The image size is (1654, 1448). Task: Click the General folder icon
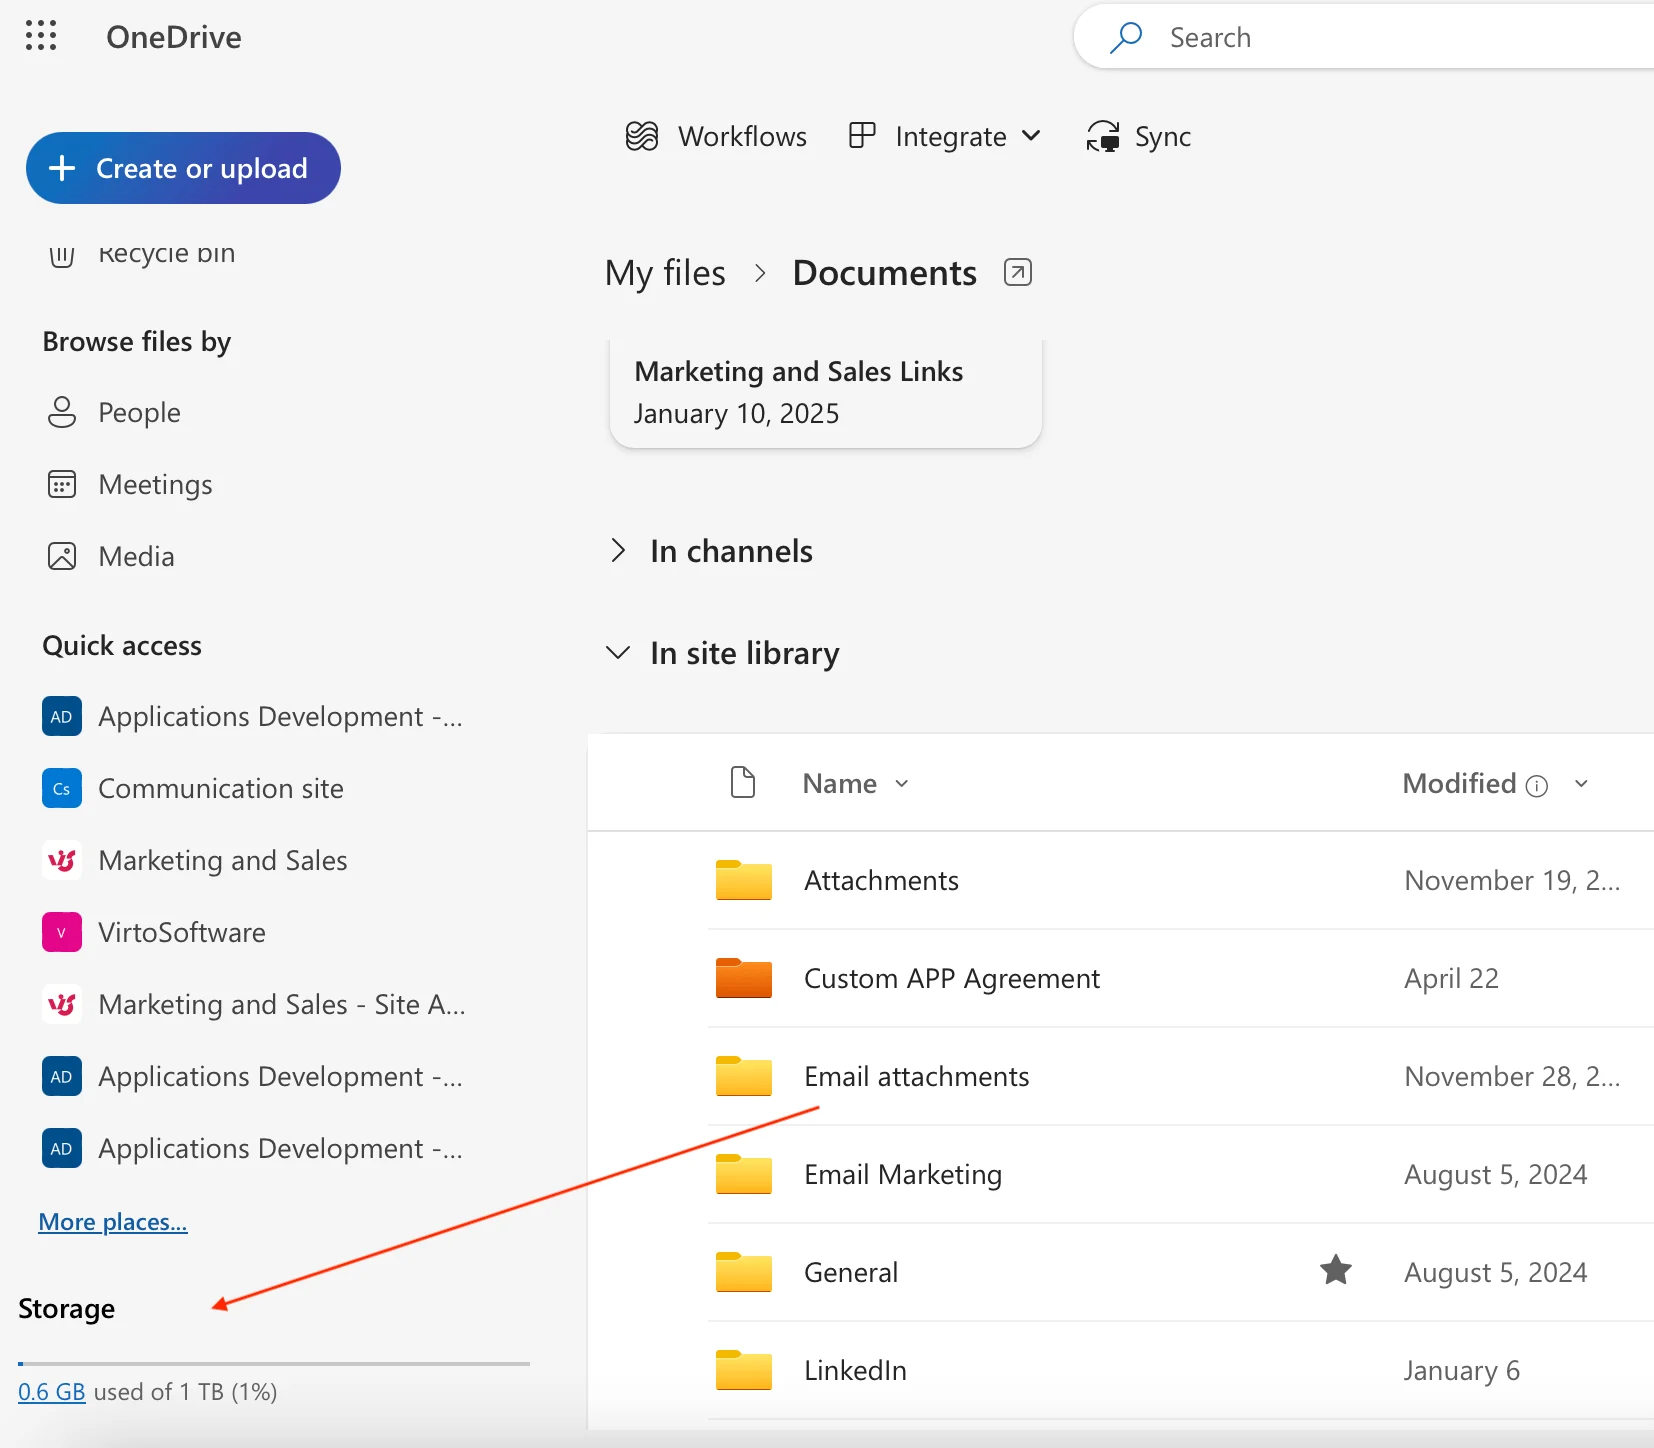tap(744, 1272)
